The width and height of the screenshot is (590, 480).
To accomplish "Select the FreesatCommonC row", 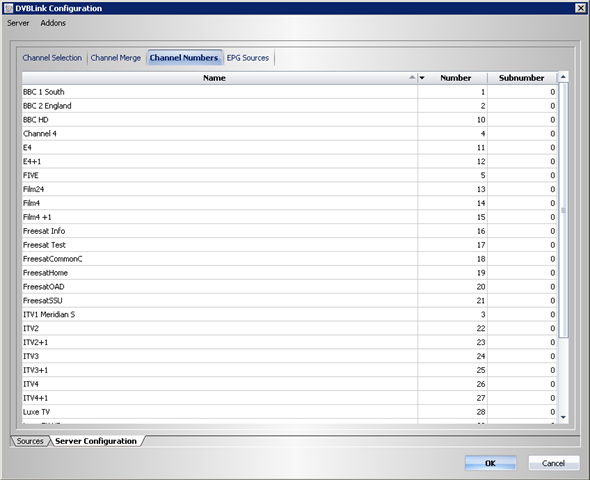I will coord(289,259).
